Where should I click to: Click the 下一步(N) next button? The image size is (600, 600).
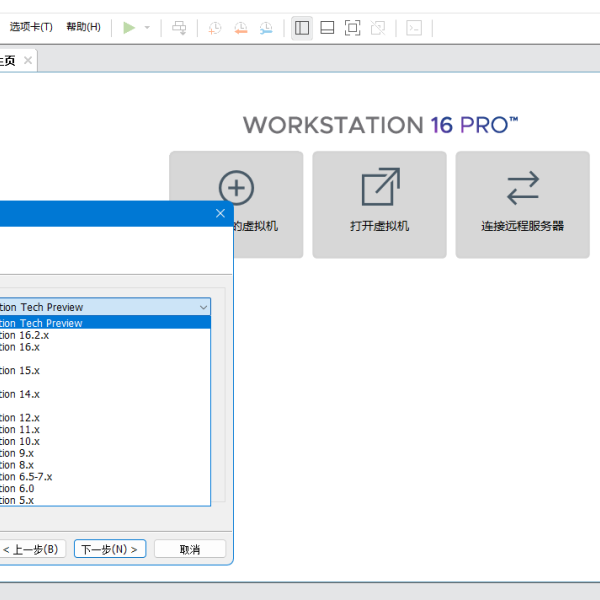(110, 549)
